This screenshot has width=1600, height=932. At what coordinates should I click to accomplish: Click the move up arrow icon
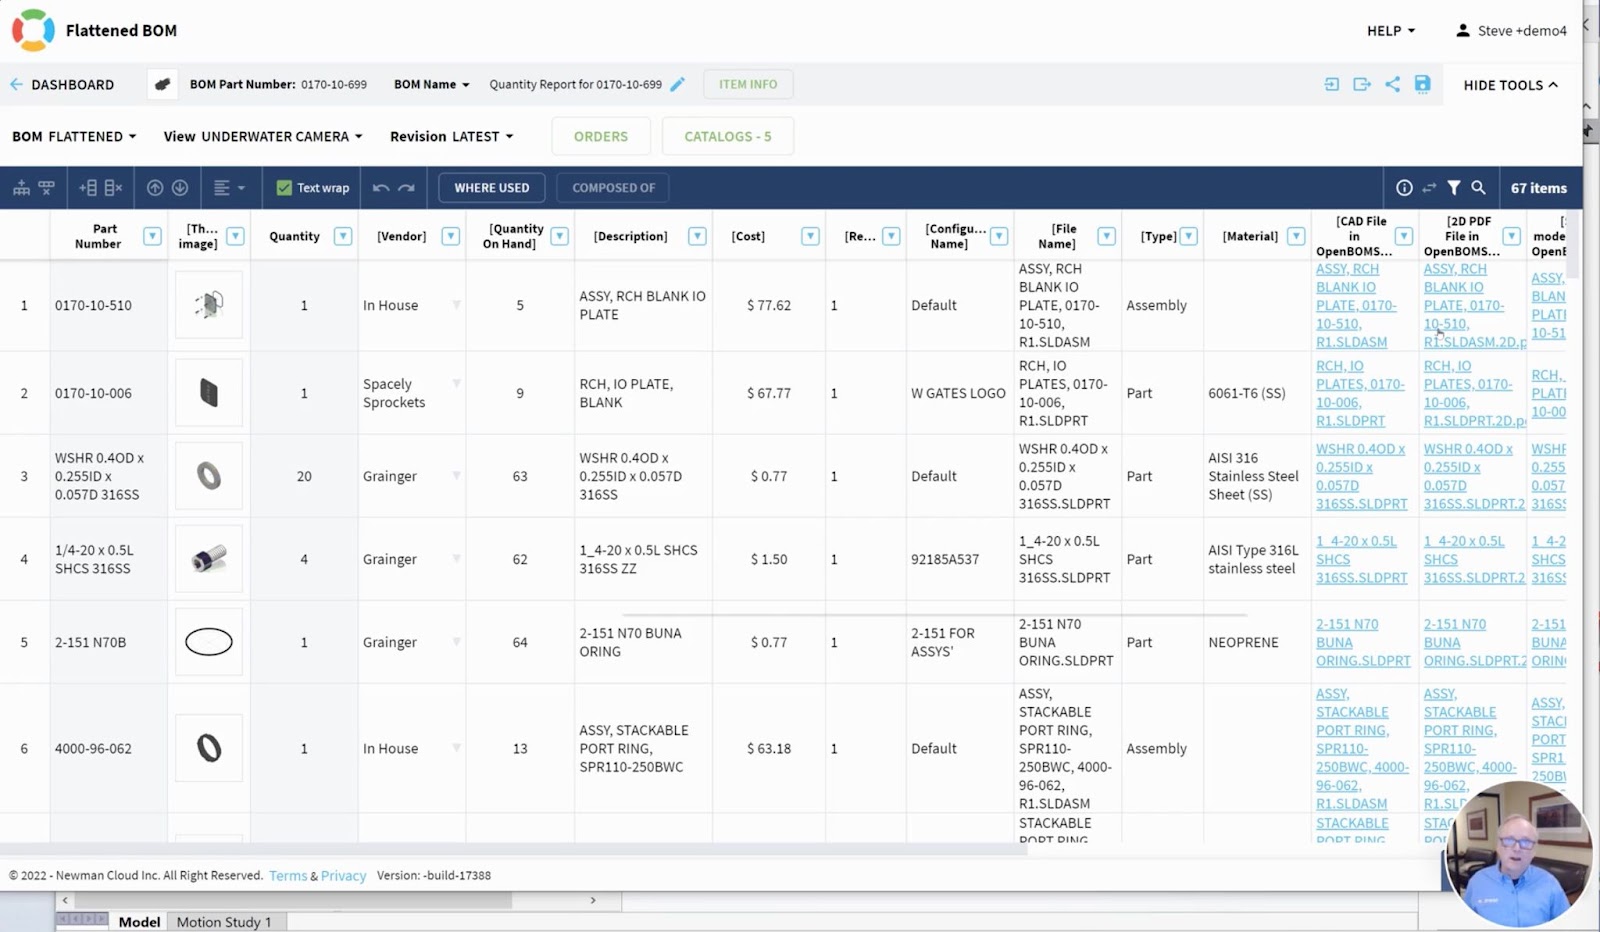click(x=155, y=188)
